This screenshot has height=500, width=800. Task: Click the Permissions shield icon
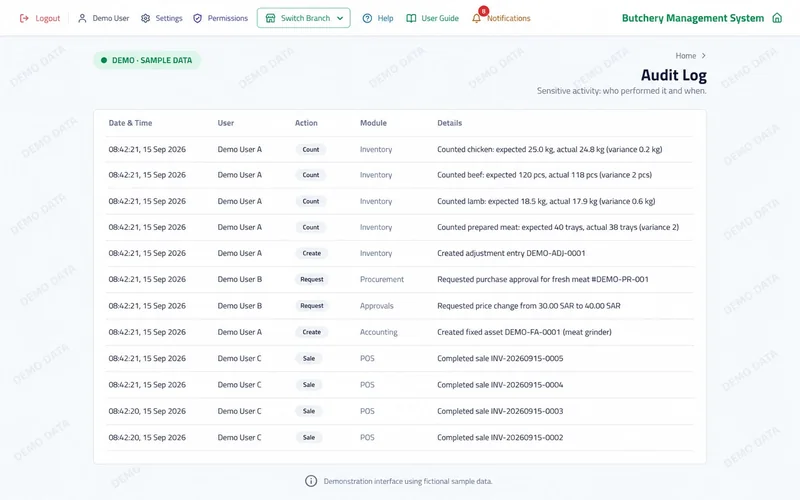(197, 18)
